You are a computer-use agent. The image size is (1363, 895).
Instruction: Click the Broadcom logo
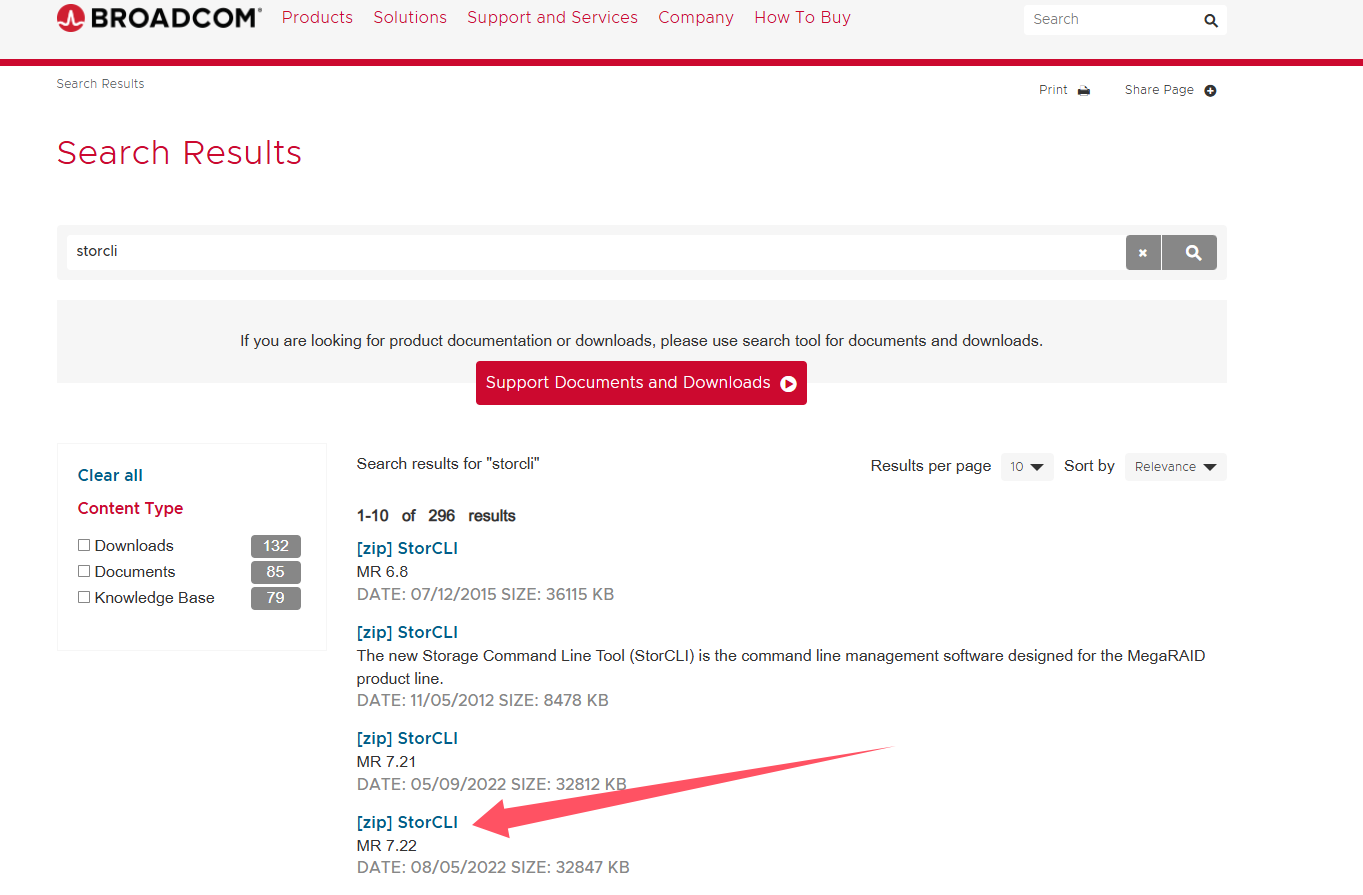pyautogui.click(x=159, y=17)
